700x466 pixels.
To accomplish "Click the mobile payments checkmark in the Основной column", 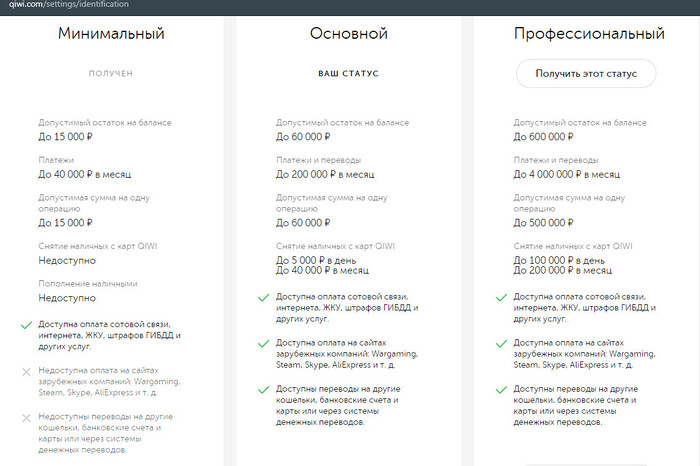I will (262, 297).
